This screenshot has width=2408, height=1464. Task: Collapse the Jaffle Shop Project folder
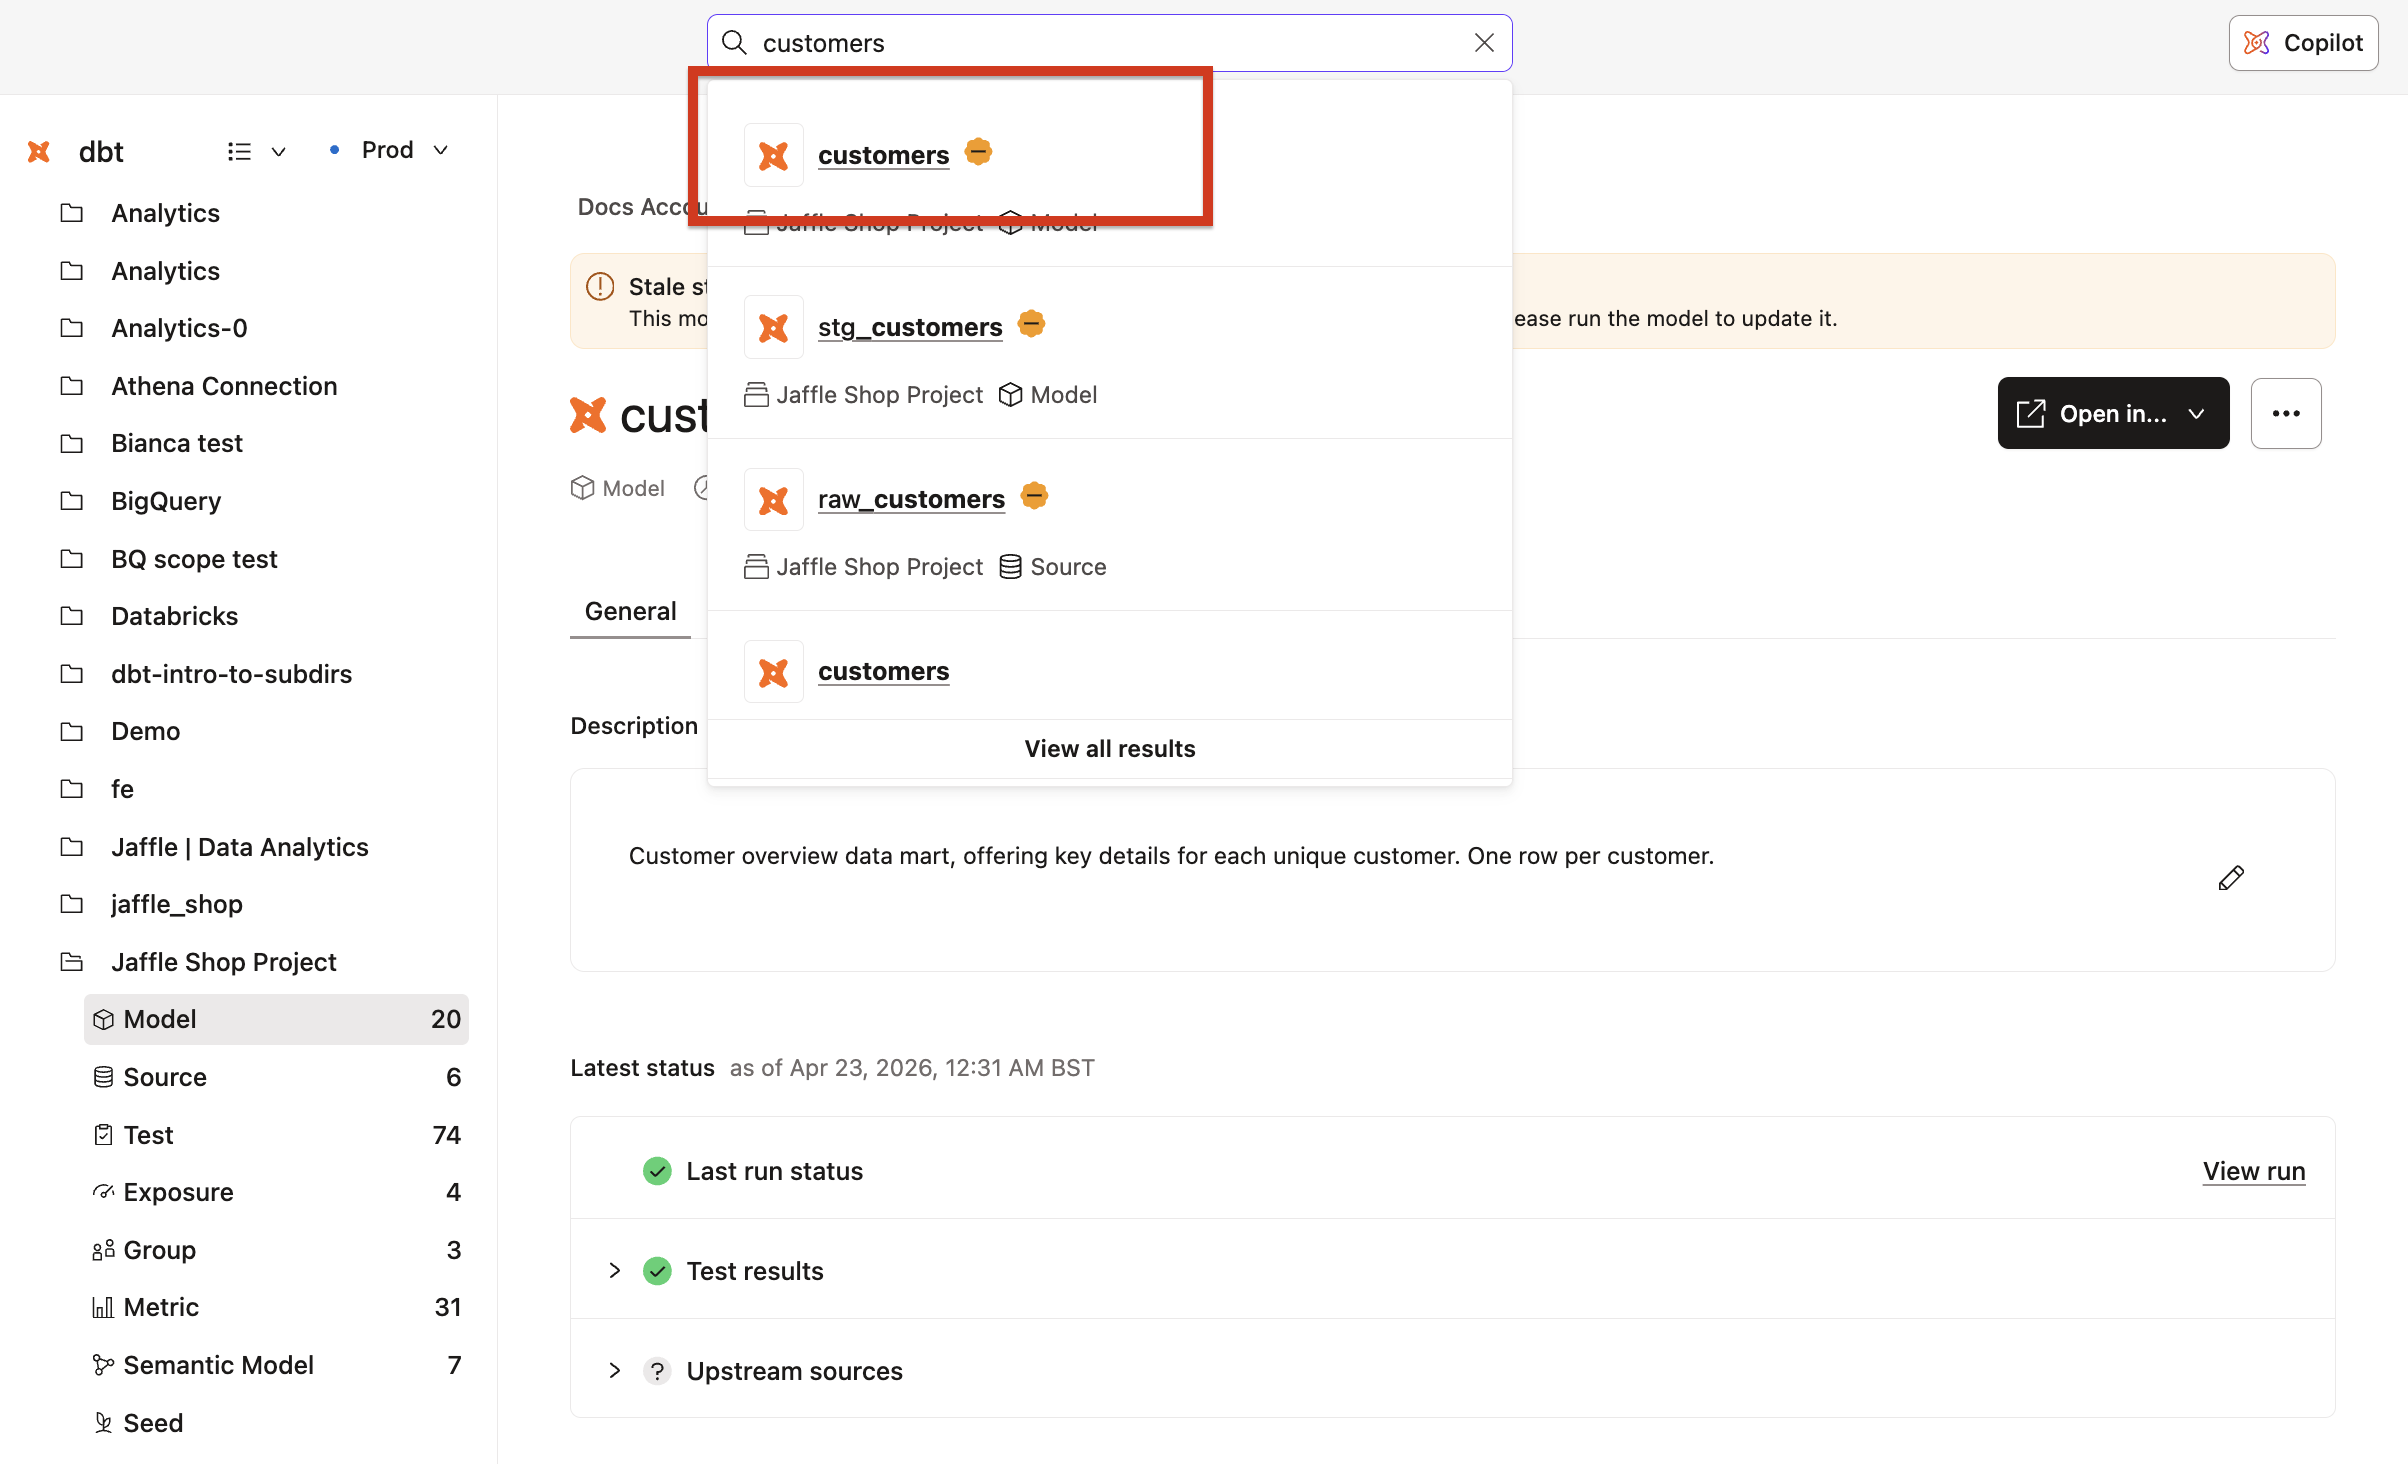pyautogui.click(x=223, y=962)
